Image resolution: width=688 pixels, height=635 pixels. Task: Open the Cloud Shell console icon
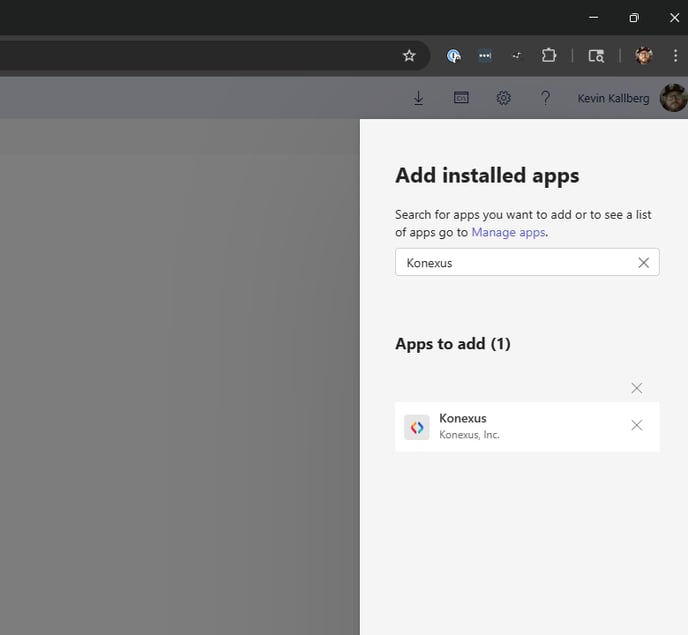tap(461, 97)
